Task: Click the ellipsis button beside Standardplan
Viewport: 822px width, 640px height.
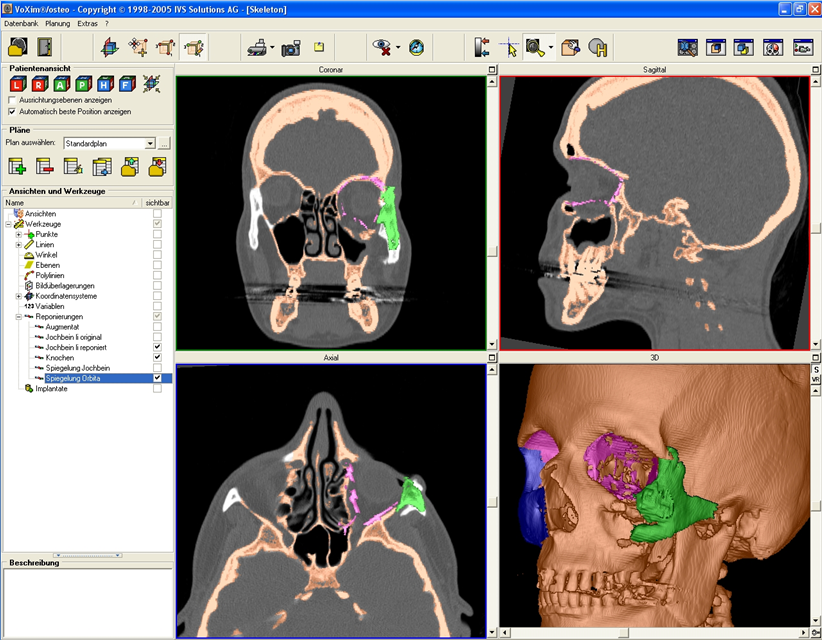Action: (x=164, y=144)
